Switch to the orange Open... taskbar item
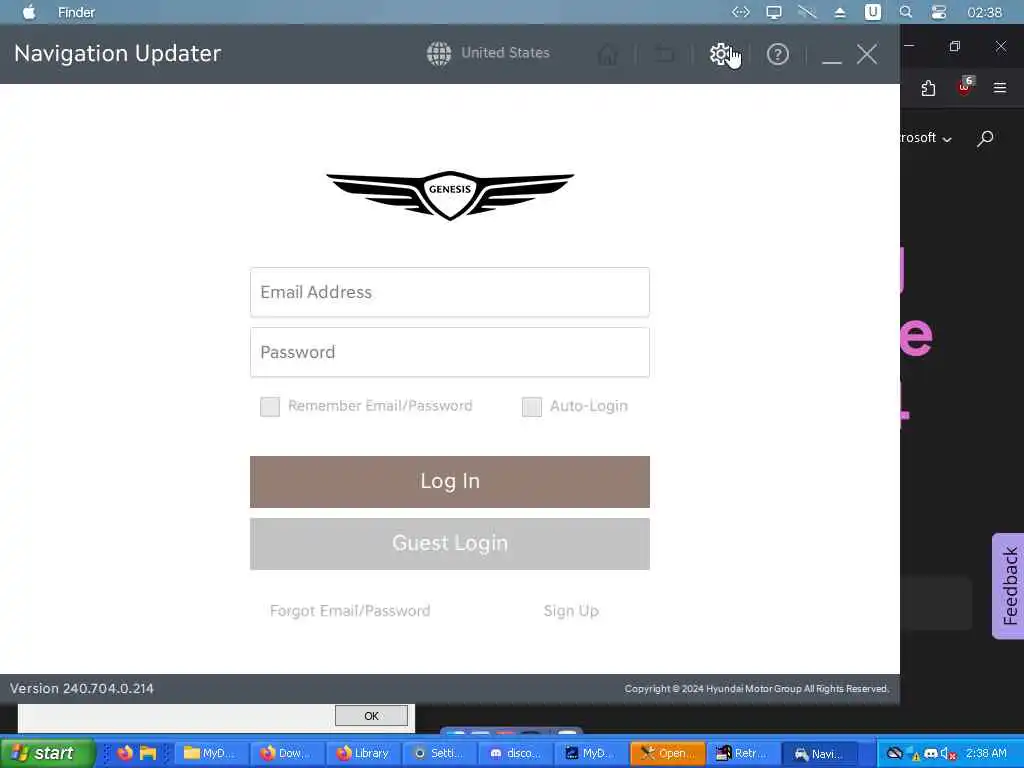This screenshot has height=768, width=1024. (x=667, y=753)
